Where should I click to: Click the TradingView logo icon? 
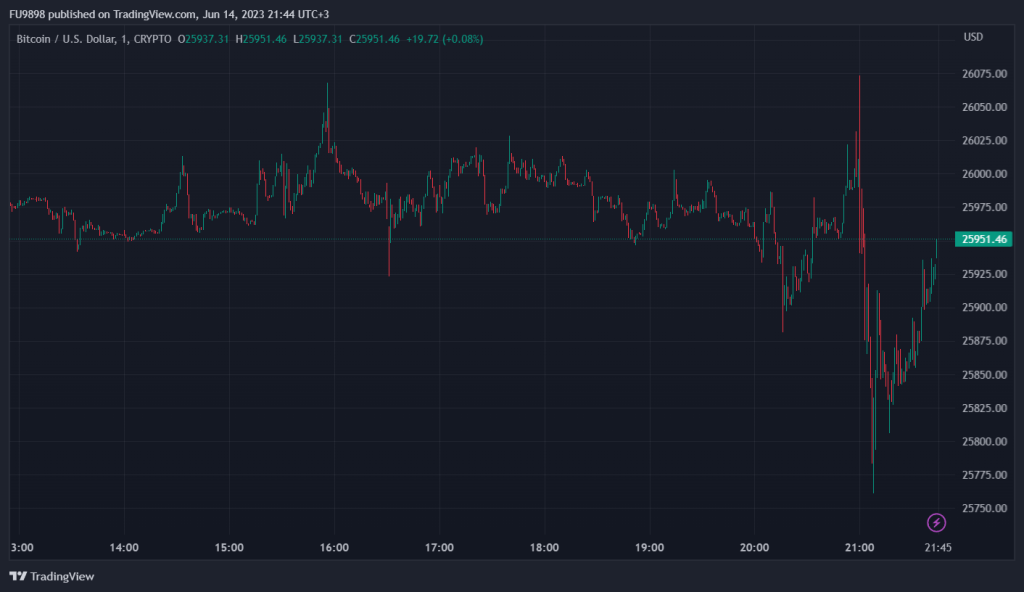(17, 576)
